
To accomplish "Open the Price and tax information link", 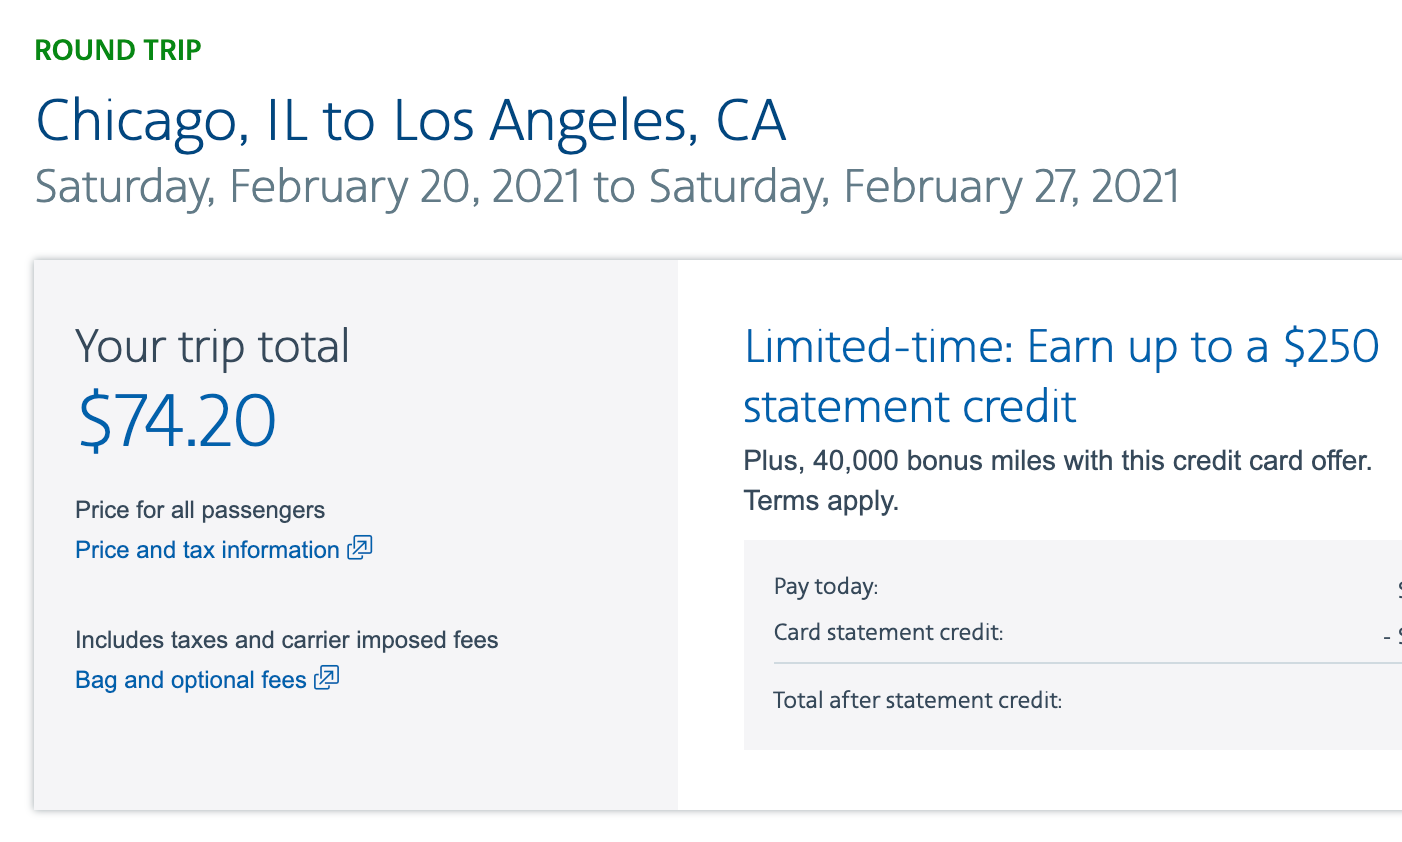I will click(207, 550).
